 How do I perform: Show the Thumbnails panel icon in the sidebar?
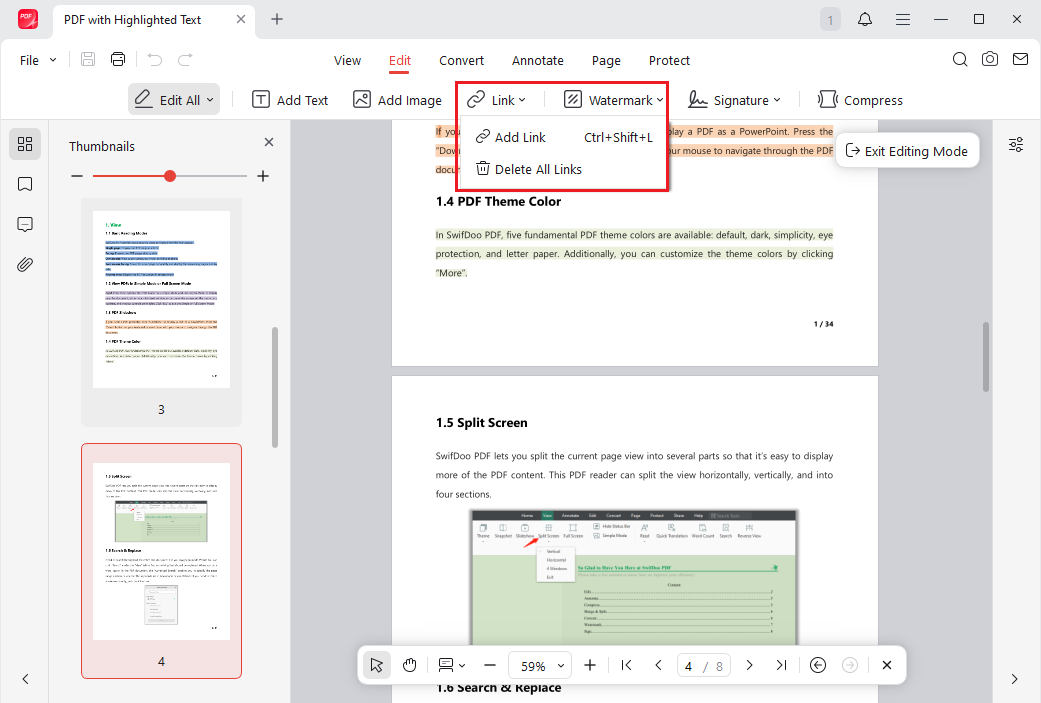[x=25, y=144]
